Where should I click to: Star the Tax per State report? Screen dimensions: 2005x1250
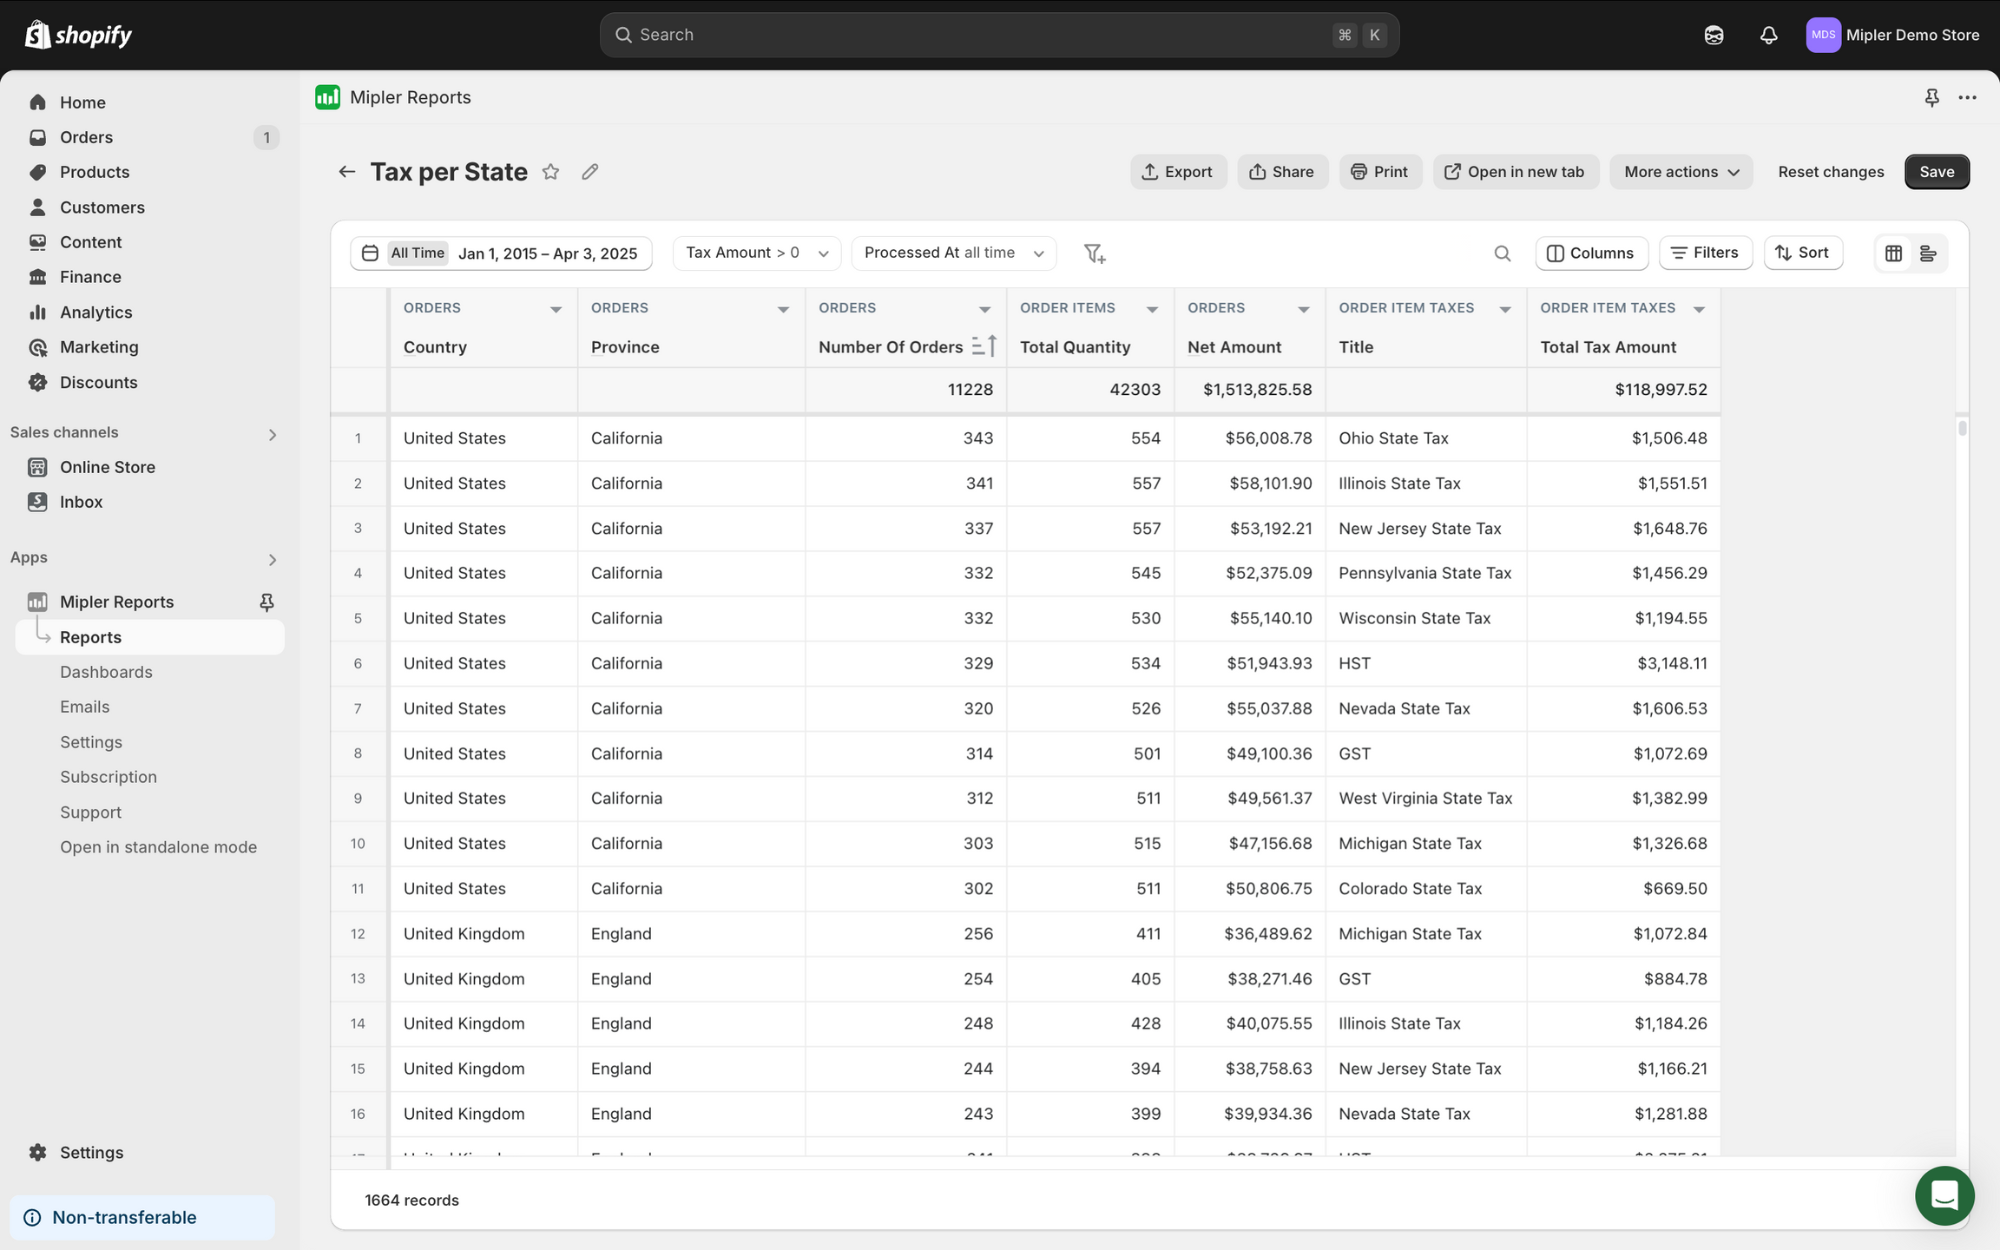(x=551, y=172)
